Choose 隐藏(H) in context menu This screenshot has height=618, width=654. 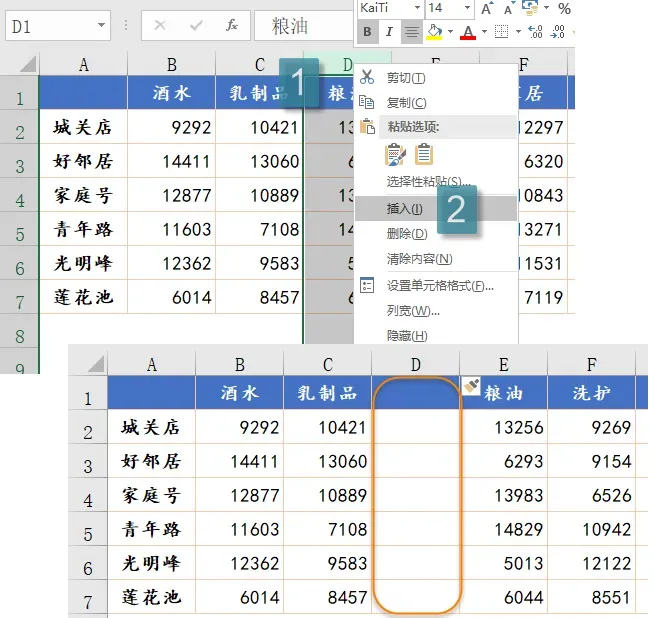(436, 335)
